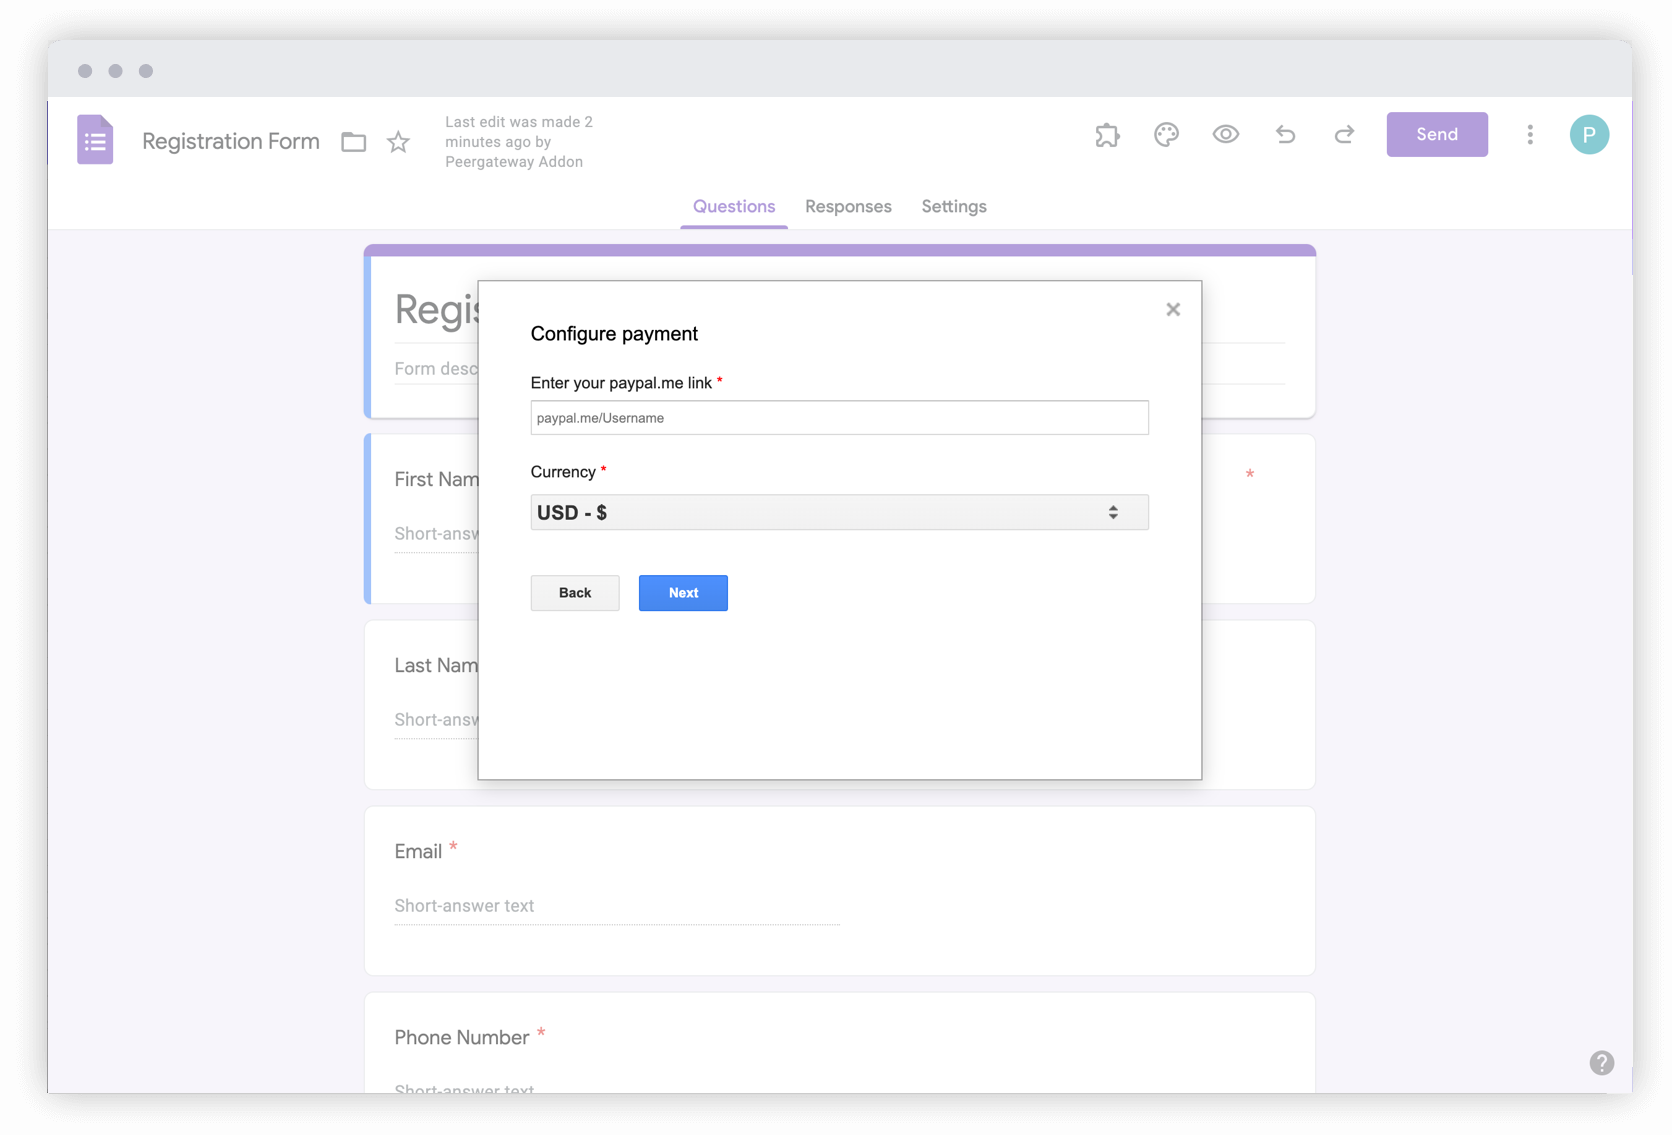Open the help question mark icon
The width and height of the screenshot is (1672, 1135).
(1602, 1063)
